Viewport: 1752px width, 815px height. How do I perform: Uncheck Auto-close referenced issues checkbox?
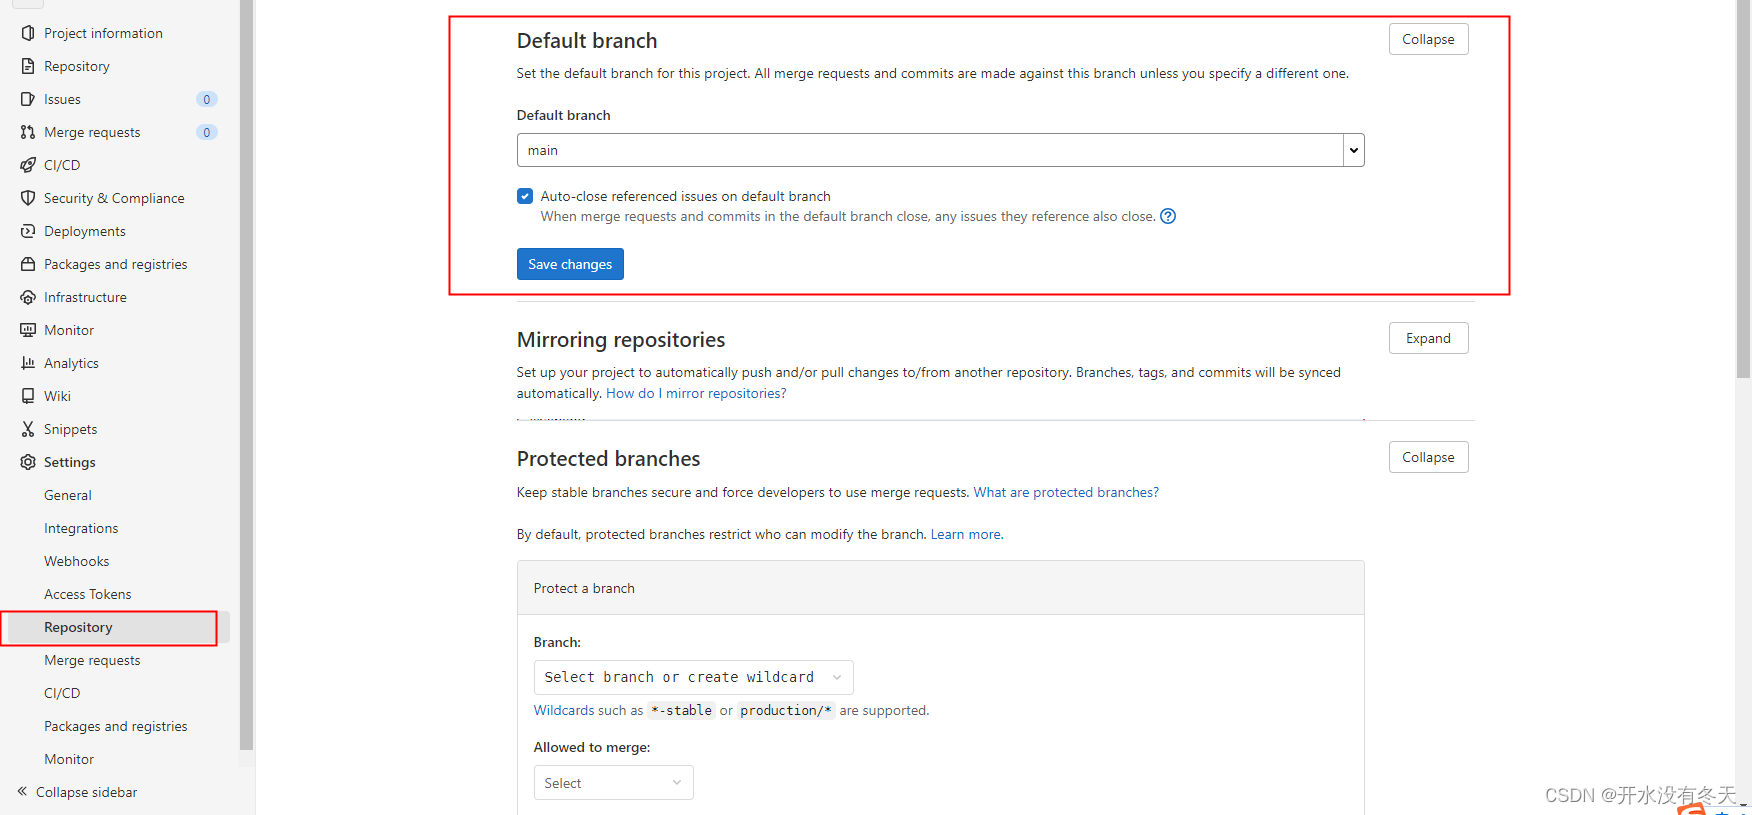(x=525, y=196)
